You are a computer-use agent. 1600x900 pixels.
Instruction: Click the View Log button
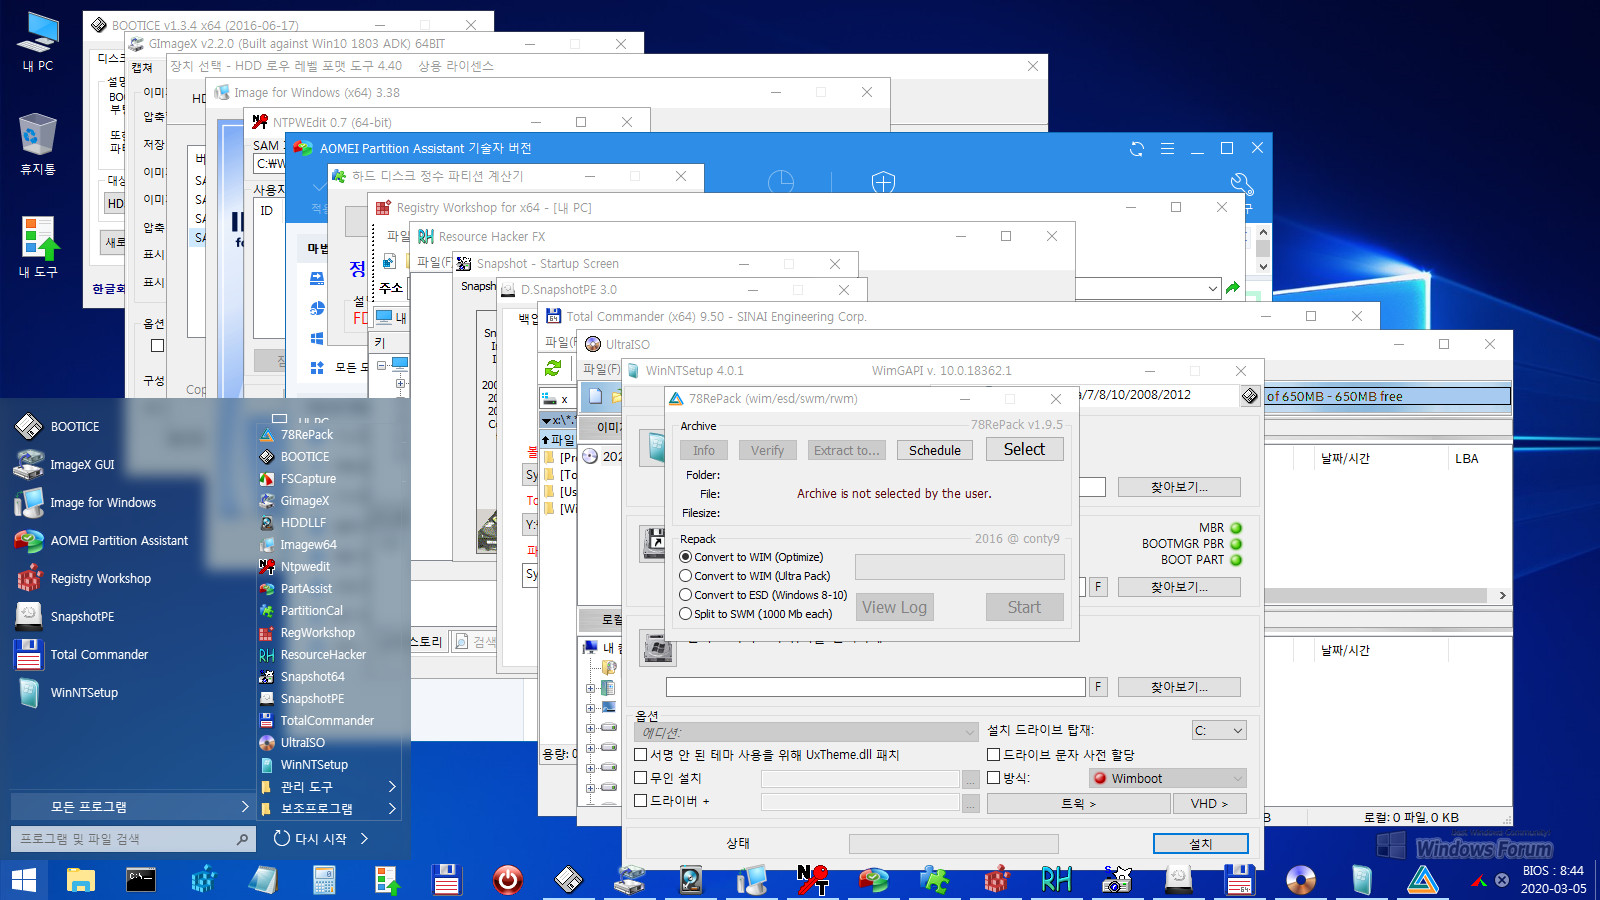coord(894,607)
